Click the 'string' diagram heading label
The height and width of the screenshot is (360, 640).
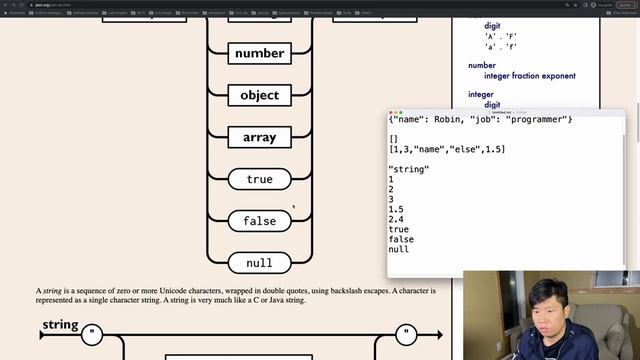click(x=60, y=325)
